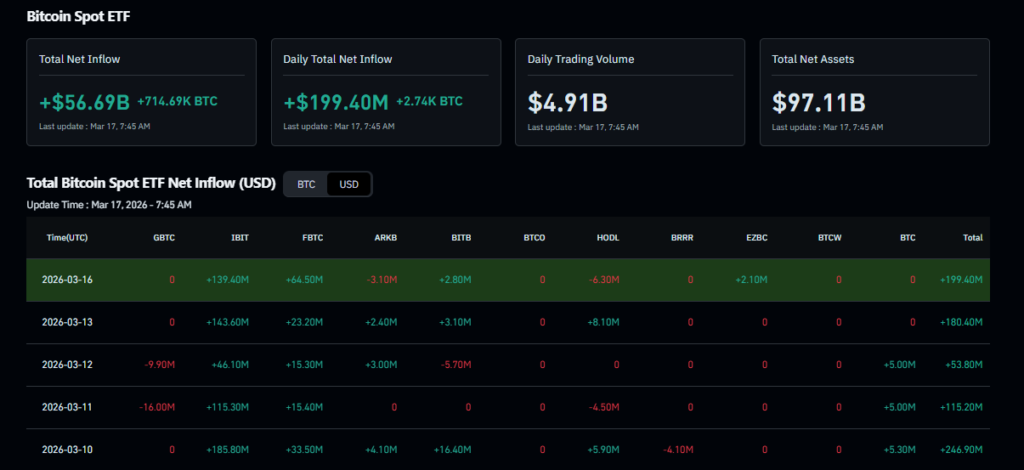This screenshot has height=470, width=1024.
Task: Click the HODL column header
Action: click(608, 238)
